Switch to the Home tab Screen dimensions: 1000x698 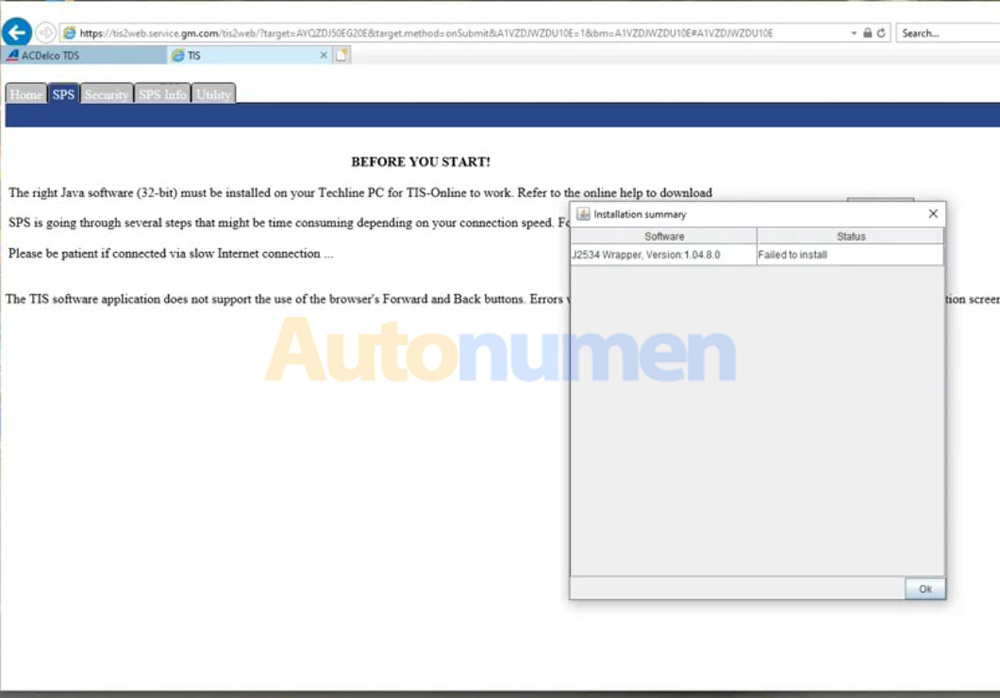pyautogui.click(x=25, y=93)
